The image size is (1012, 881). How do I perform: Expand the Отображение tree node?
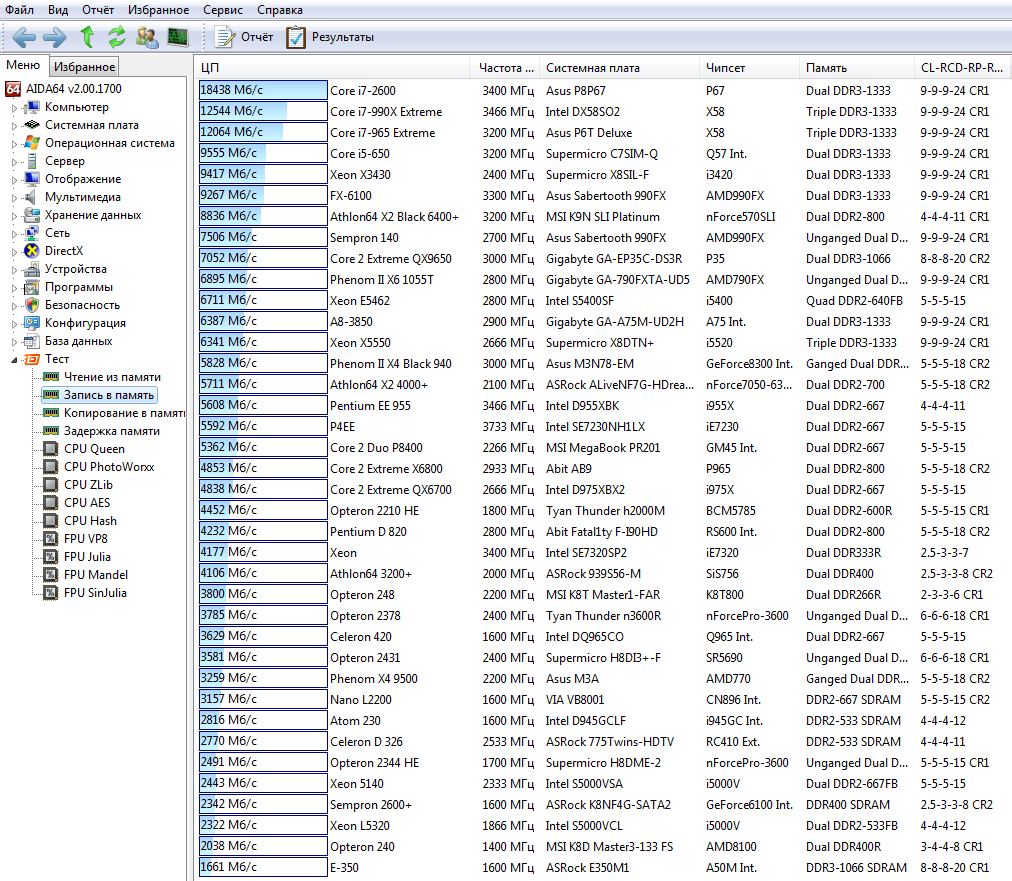(x=14, y=180)
